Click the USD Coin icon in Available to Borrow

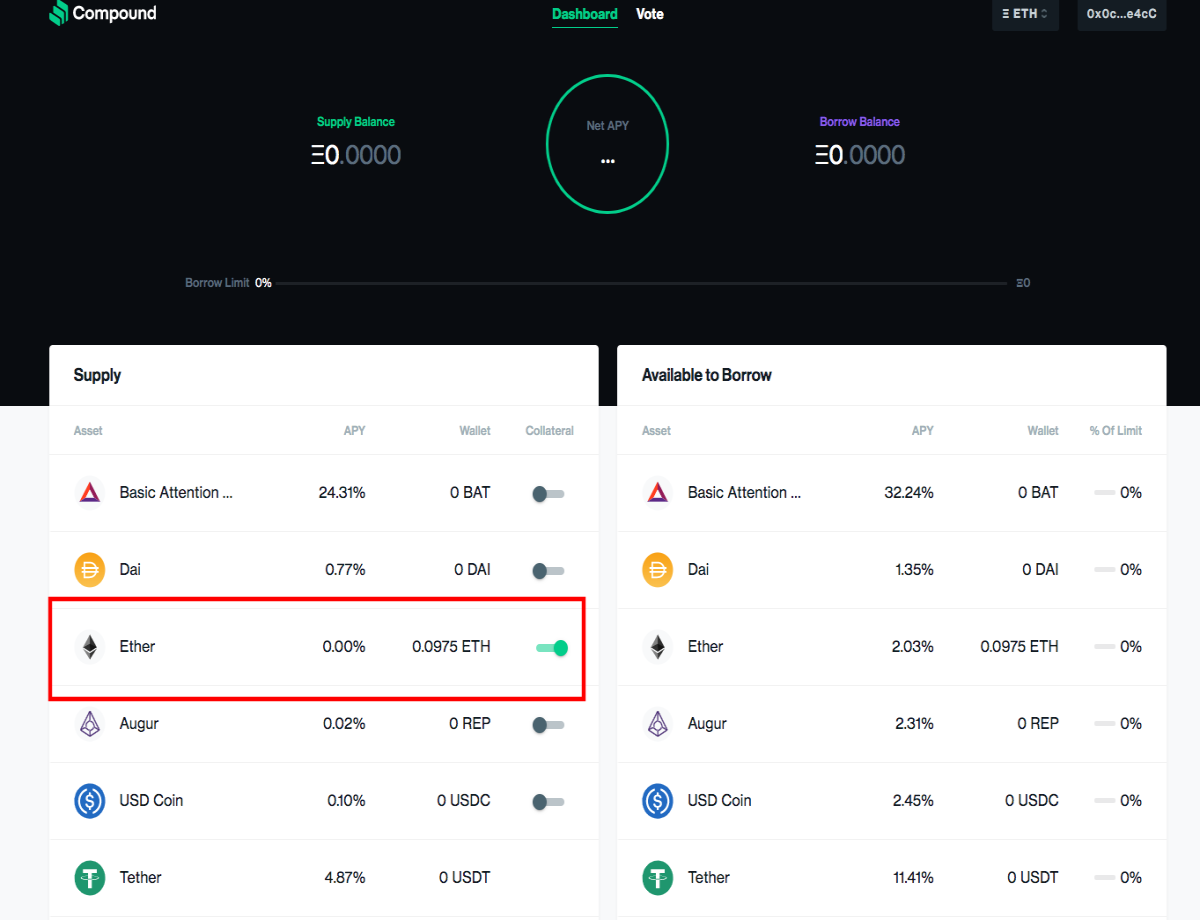tap(658, 800)
